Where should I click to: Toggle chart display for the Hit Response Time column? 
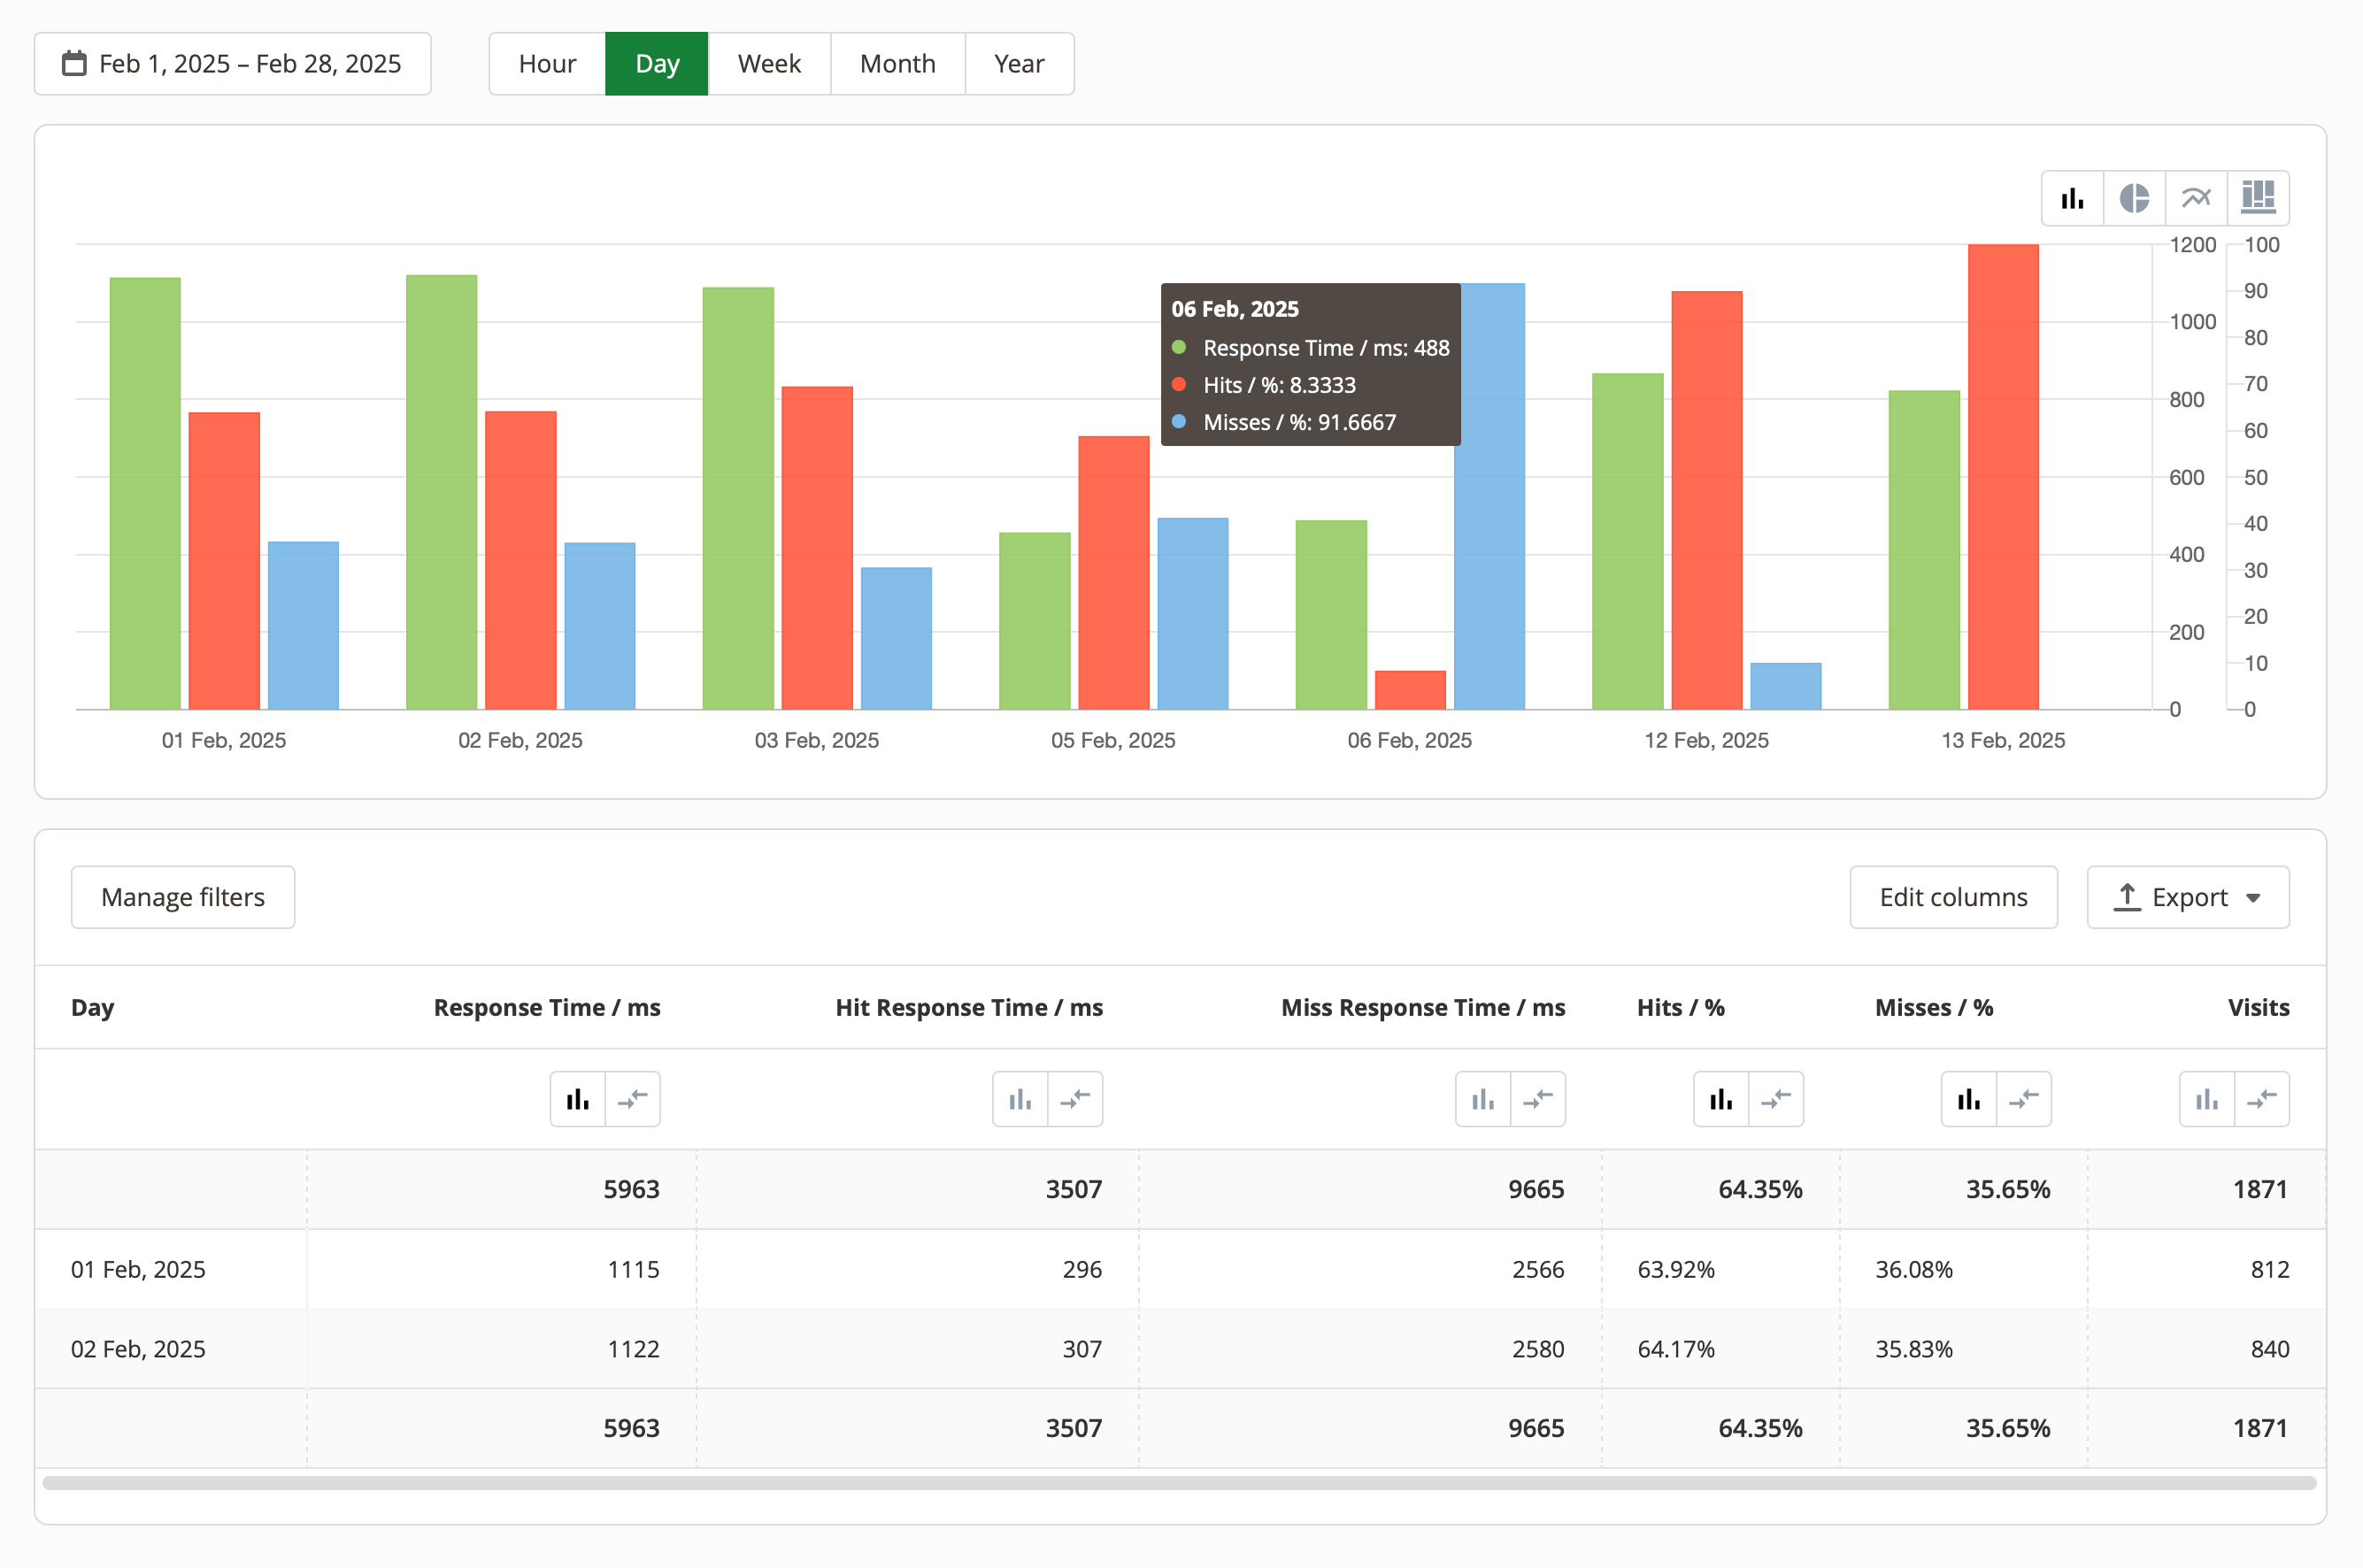(x=1020, y=1099)
